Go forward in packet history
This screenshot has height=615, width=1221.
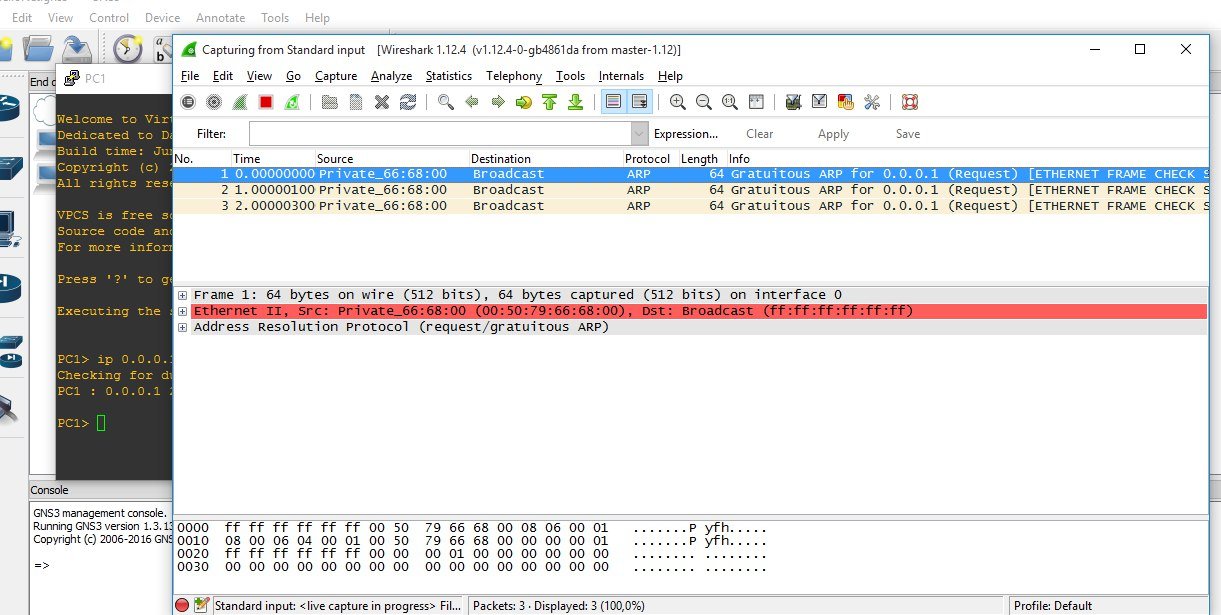(x=498, y=102)
